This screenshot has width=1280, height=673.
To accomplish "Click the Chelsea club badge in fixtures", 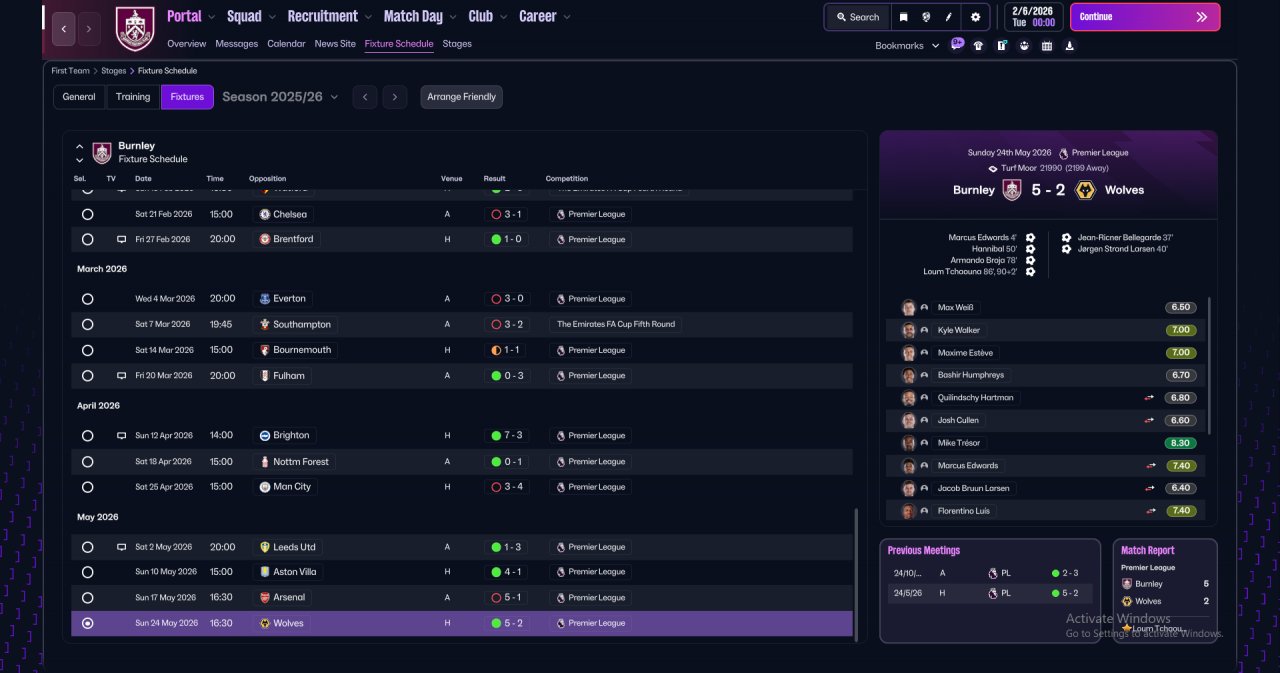I will click(x=264, y=214).
